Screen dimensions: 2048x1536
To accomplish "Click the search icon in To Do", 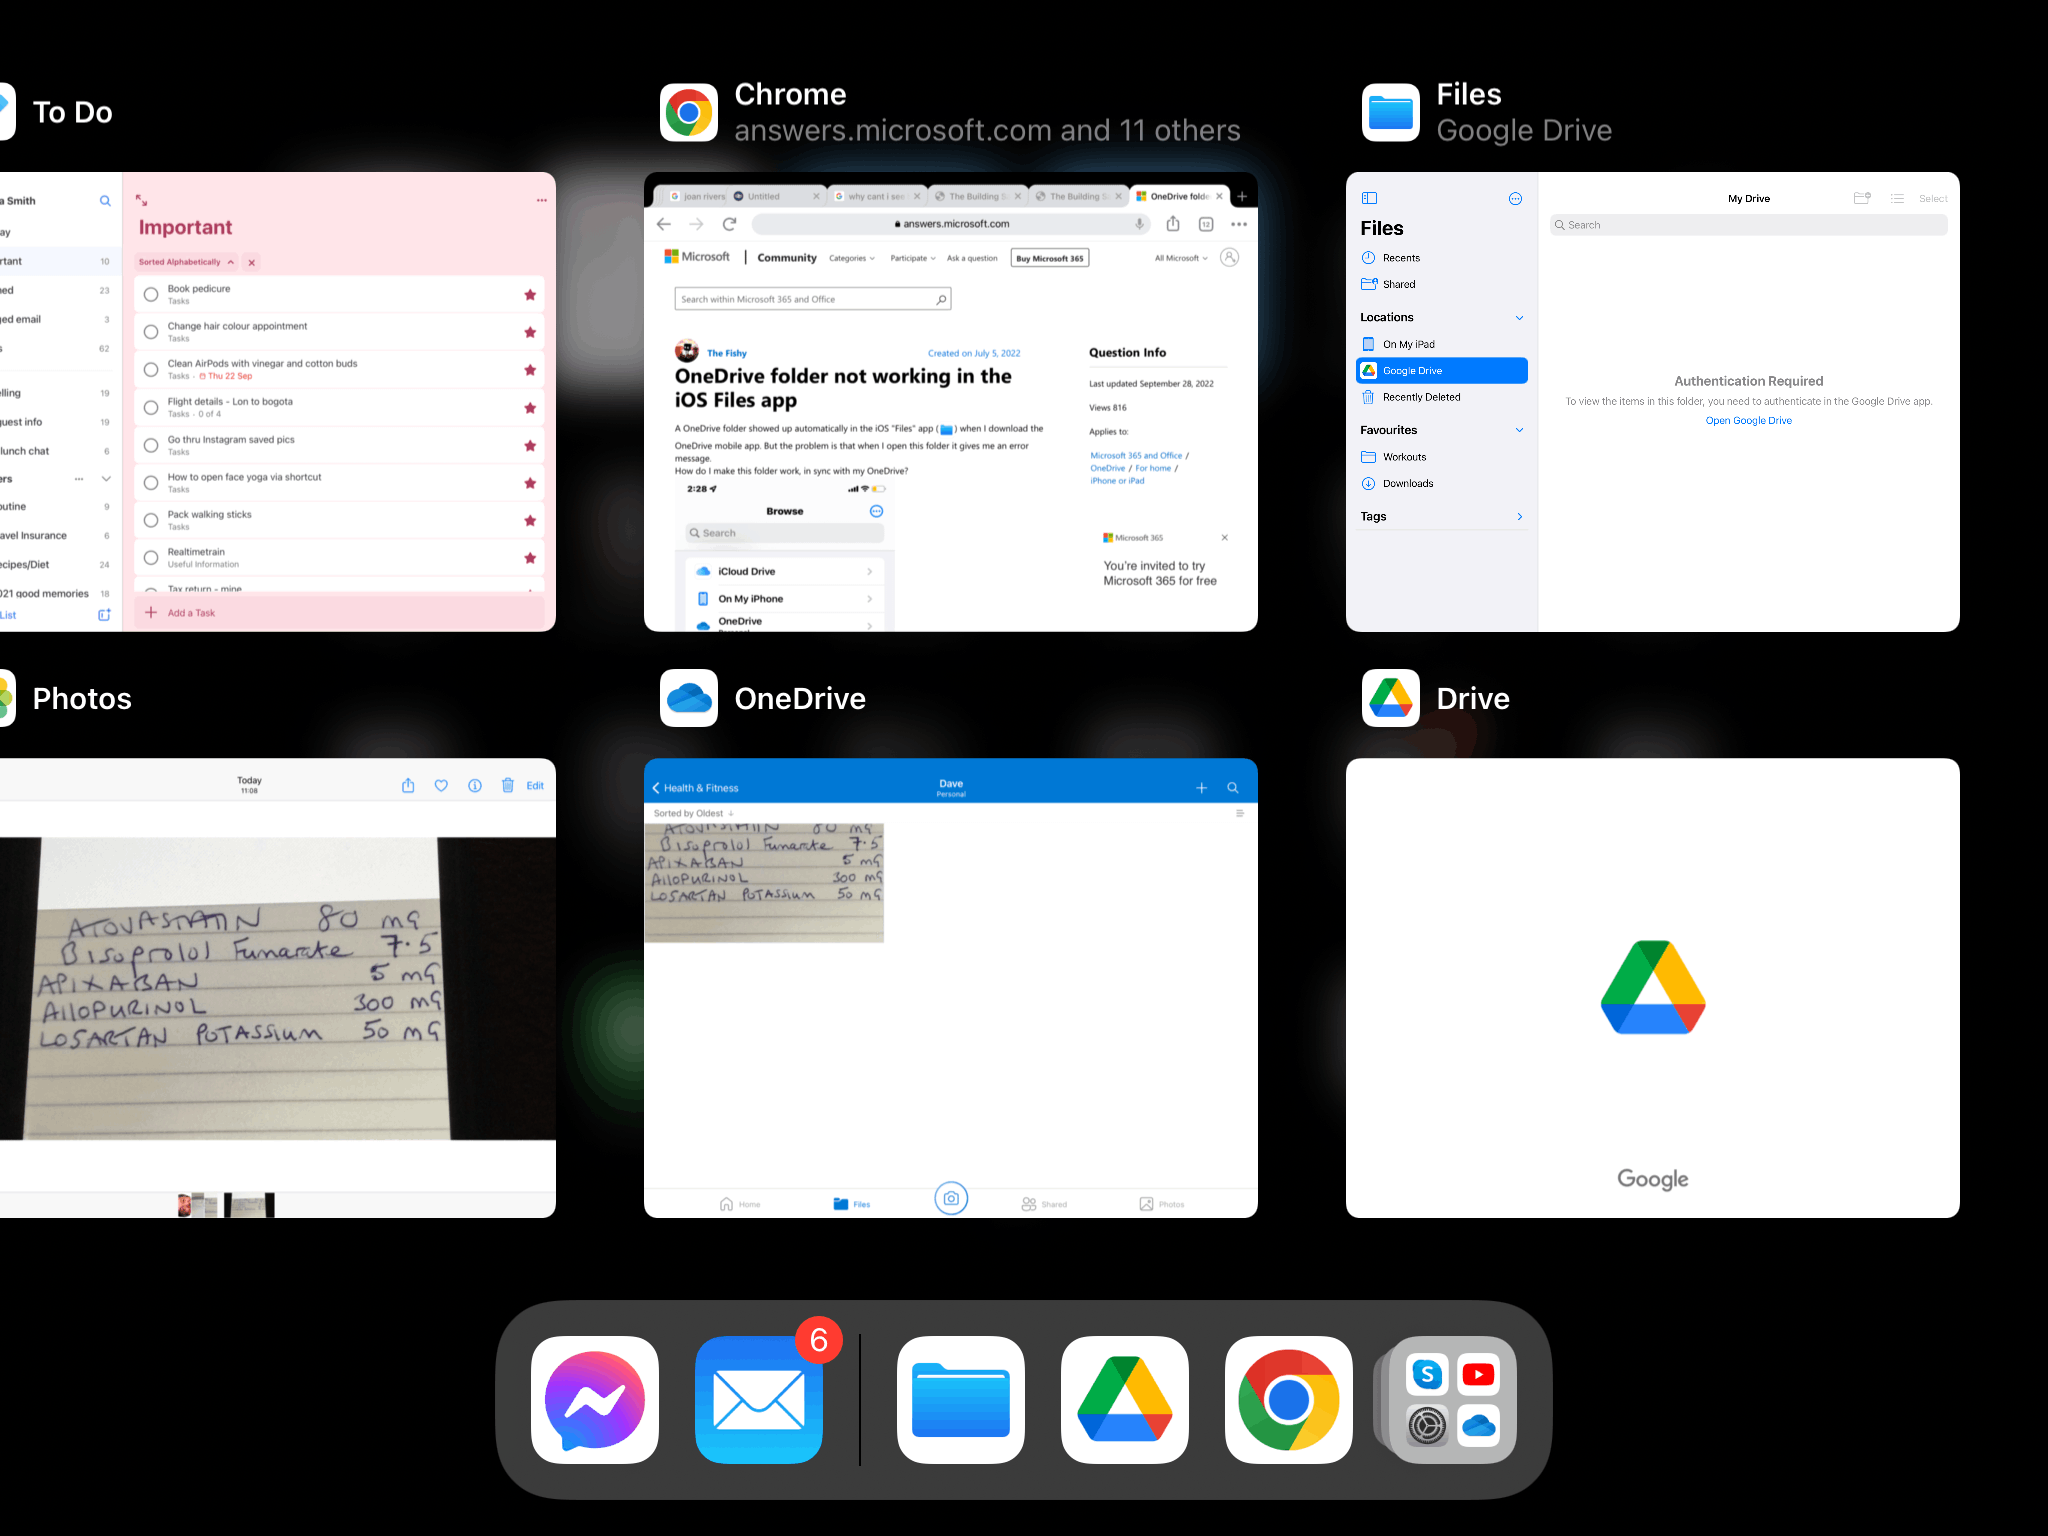I will 105,201.
